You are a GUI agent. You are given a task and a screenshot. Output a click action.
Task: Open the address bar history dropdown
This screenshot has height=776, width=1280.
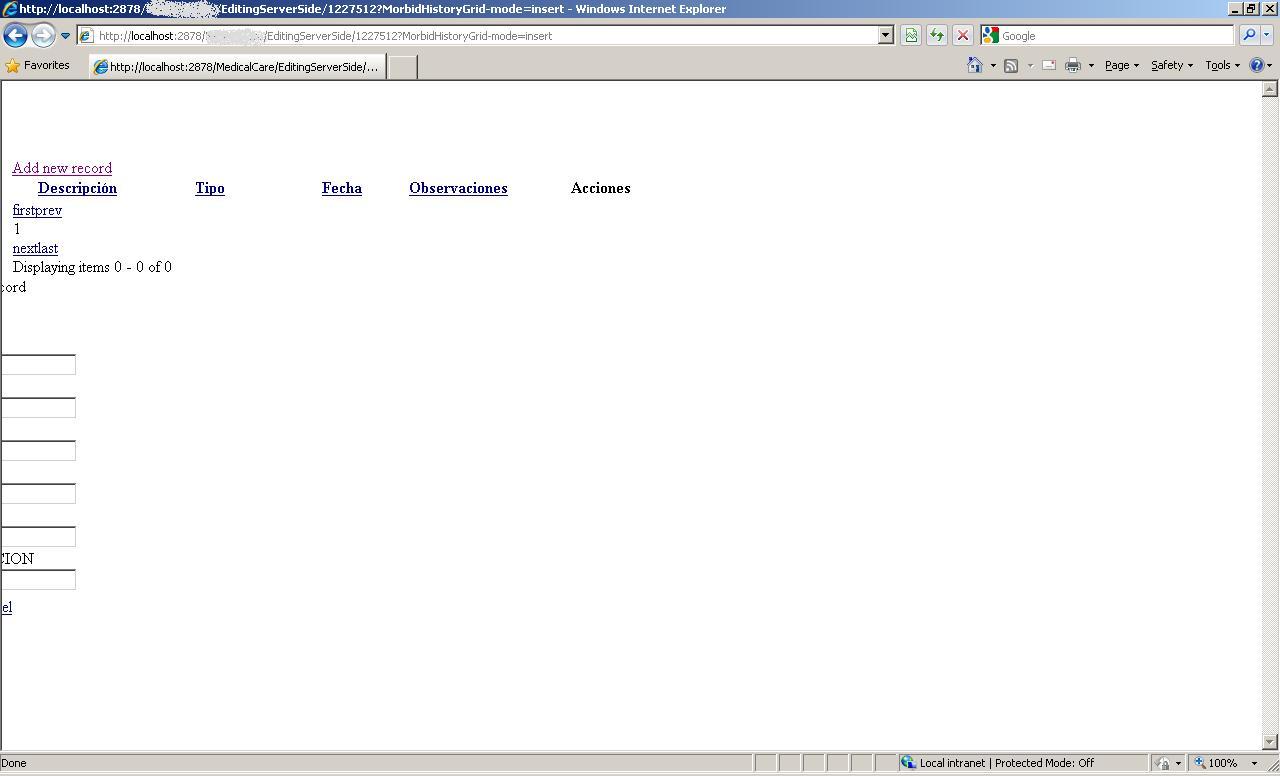(885, 35)
